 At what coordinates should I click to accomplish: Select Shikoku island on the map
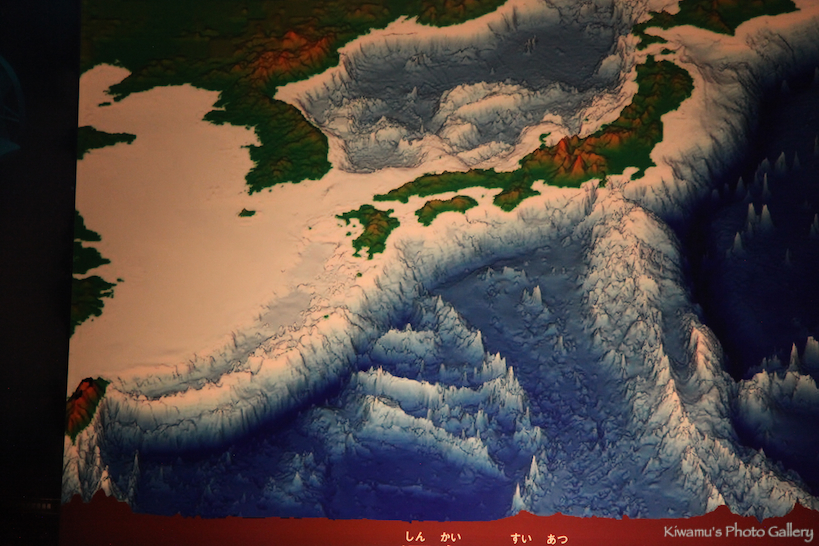pyautogui.click(x=446, y=207)
